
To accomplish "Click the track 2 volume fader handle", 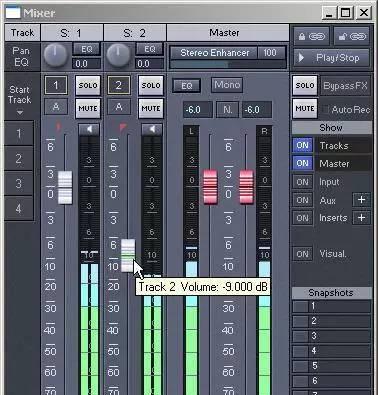I will point(128,255).
